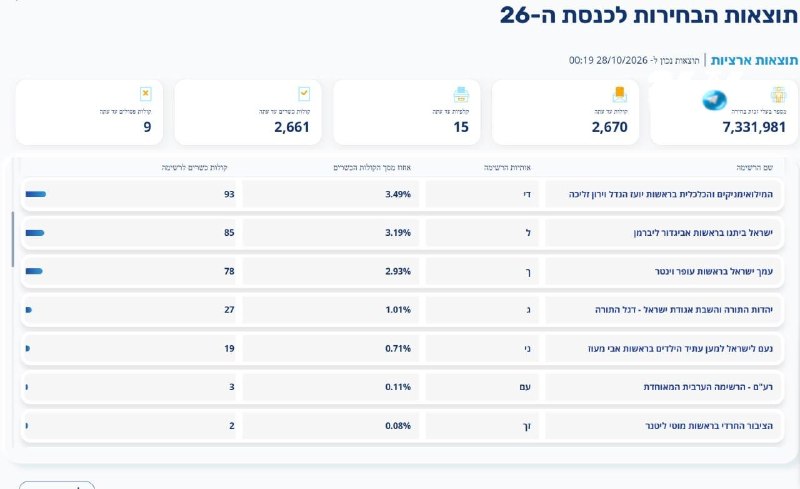This screenshot has height=489, width=800.
Task: Click the 'אותיות הרשימה' column header
Action: click(508, 167)
